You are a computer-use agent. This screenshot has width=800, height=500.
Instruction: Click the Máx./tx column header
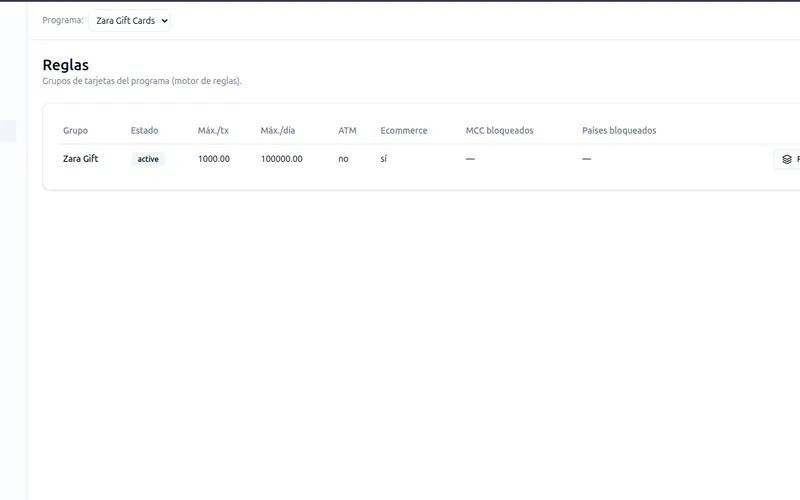[213, 131]
